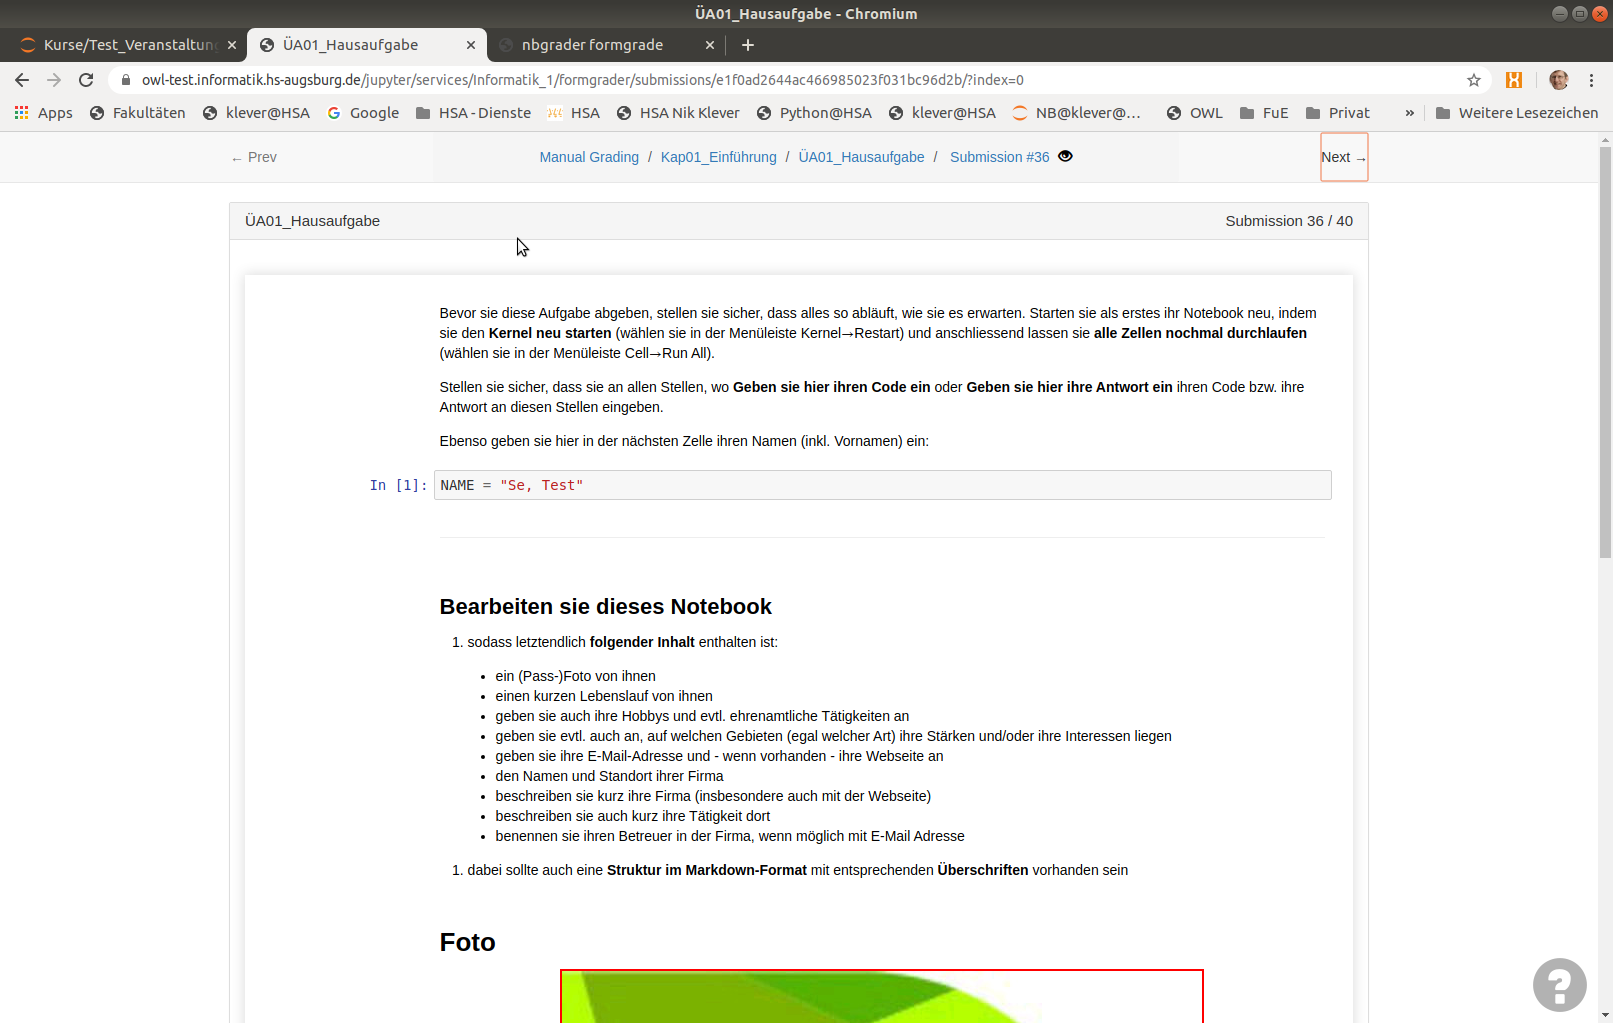This screenshot has height=1023, width=1613.
Task: Click the 'Submission 36 / 40' counter text
Action: point(1289,221)
